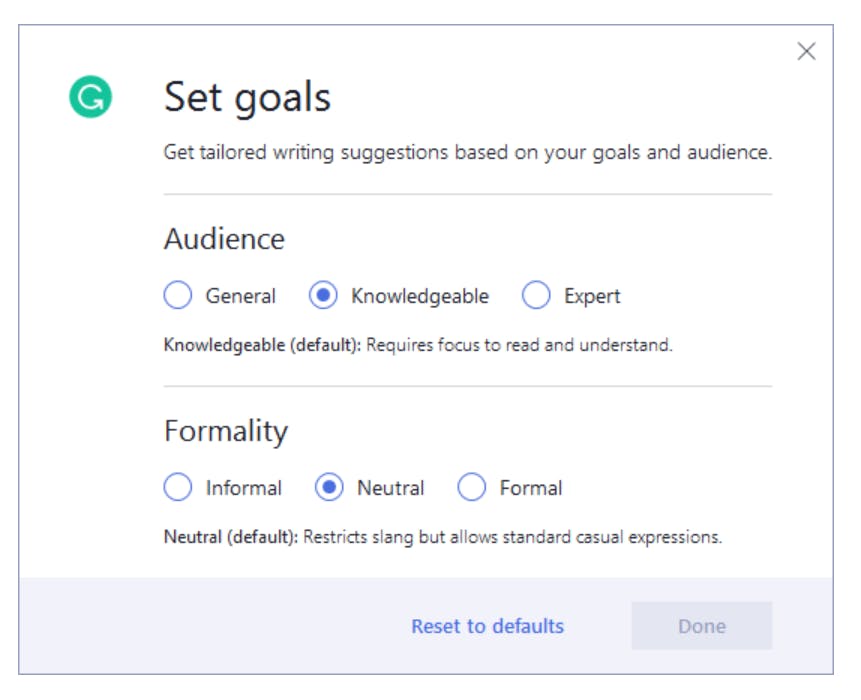Screen dimensions: 861x700
Task: Click the 'Knowledgeable (default)' description line
Action: [417, 346]
